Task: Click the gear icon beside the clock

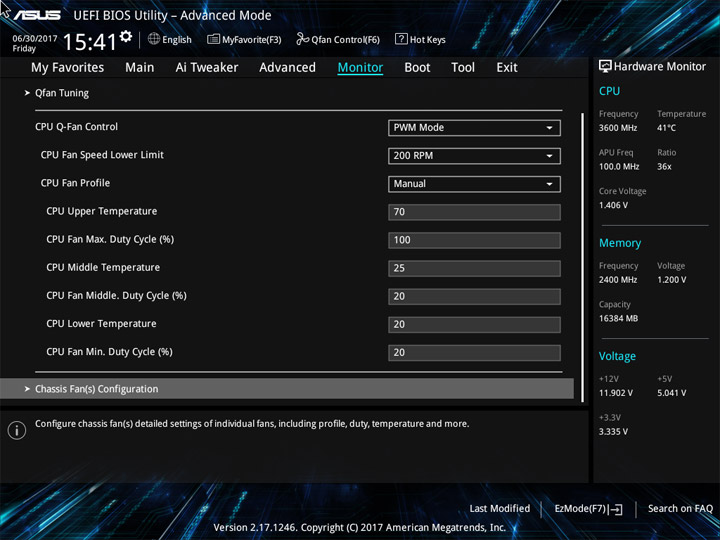Action: [x=126, y=36]
